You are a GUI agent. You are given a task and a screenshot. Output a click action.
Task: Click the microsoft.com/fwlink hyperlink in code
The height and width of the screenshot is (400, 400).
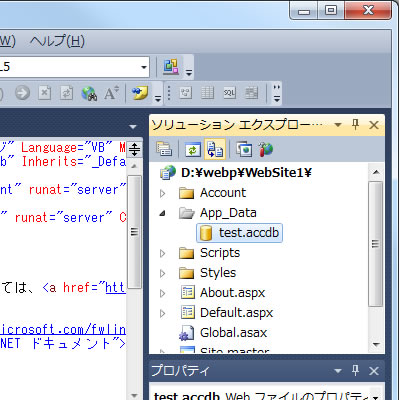[63, 329]
